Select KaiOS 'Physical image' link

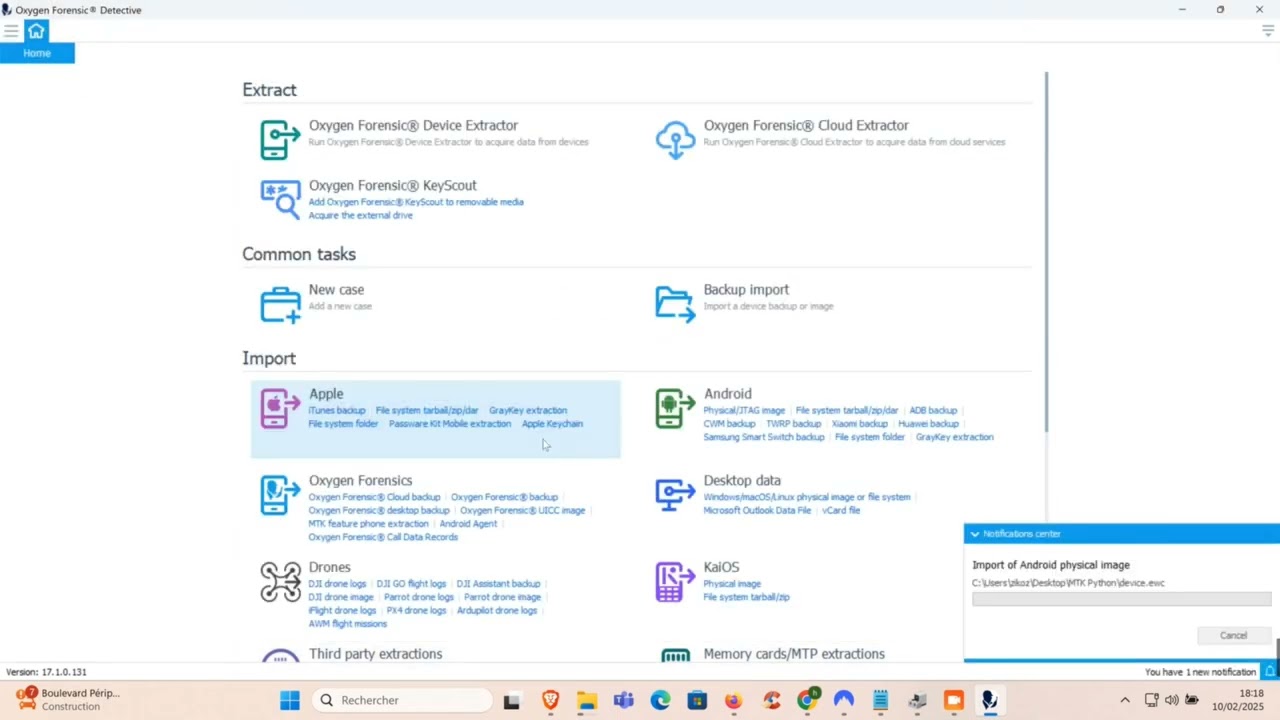tap(732, 584)
